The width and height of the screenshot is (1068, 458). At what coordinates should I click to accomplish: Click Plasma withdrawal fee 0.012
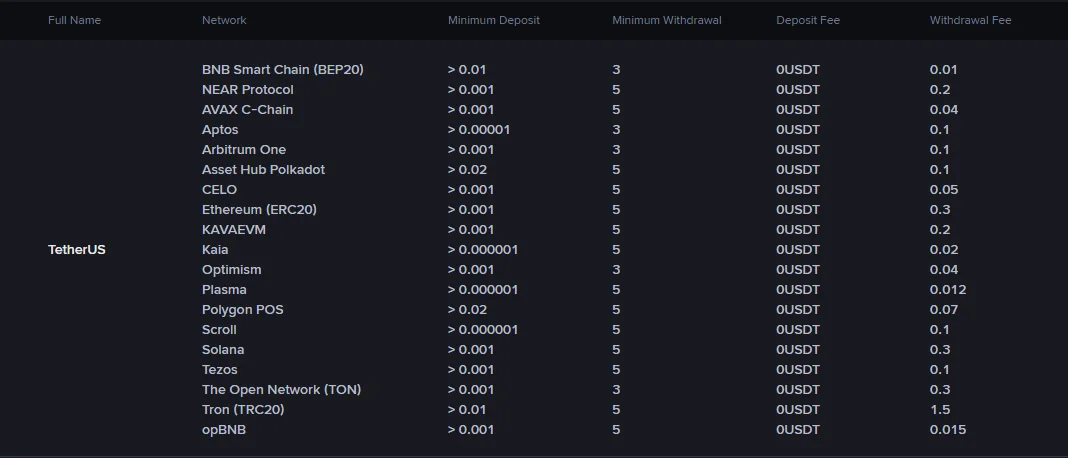point(948,290)
